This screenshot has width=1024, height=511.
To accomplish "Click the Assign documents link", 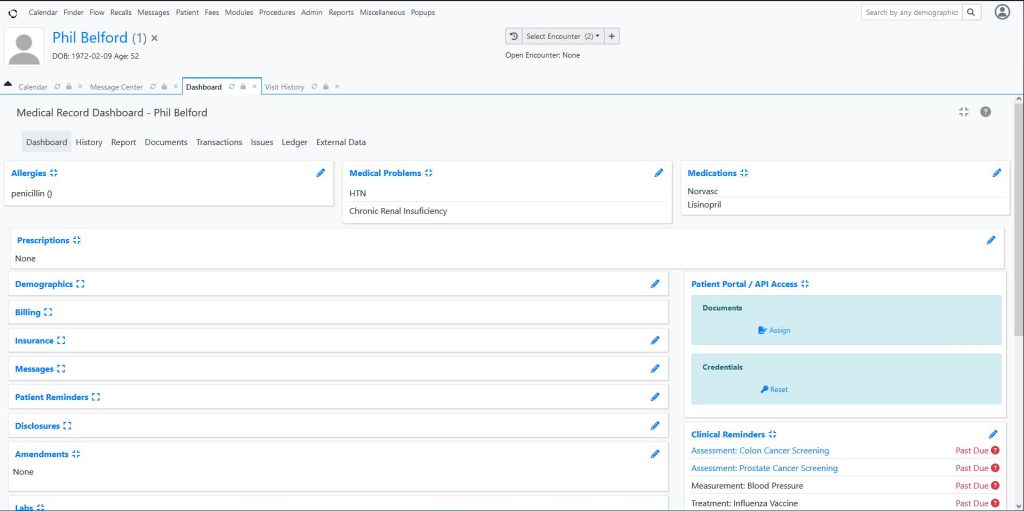I will [x=774, y=331].
